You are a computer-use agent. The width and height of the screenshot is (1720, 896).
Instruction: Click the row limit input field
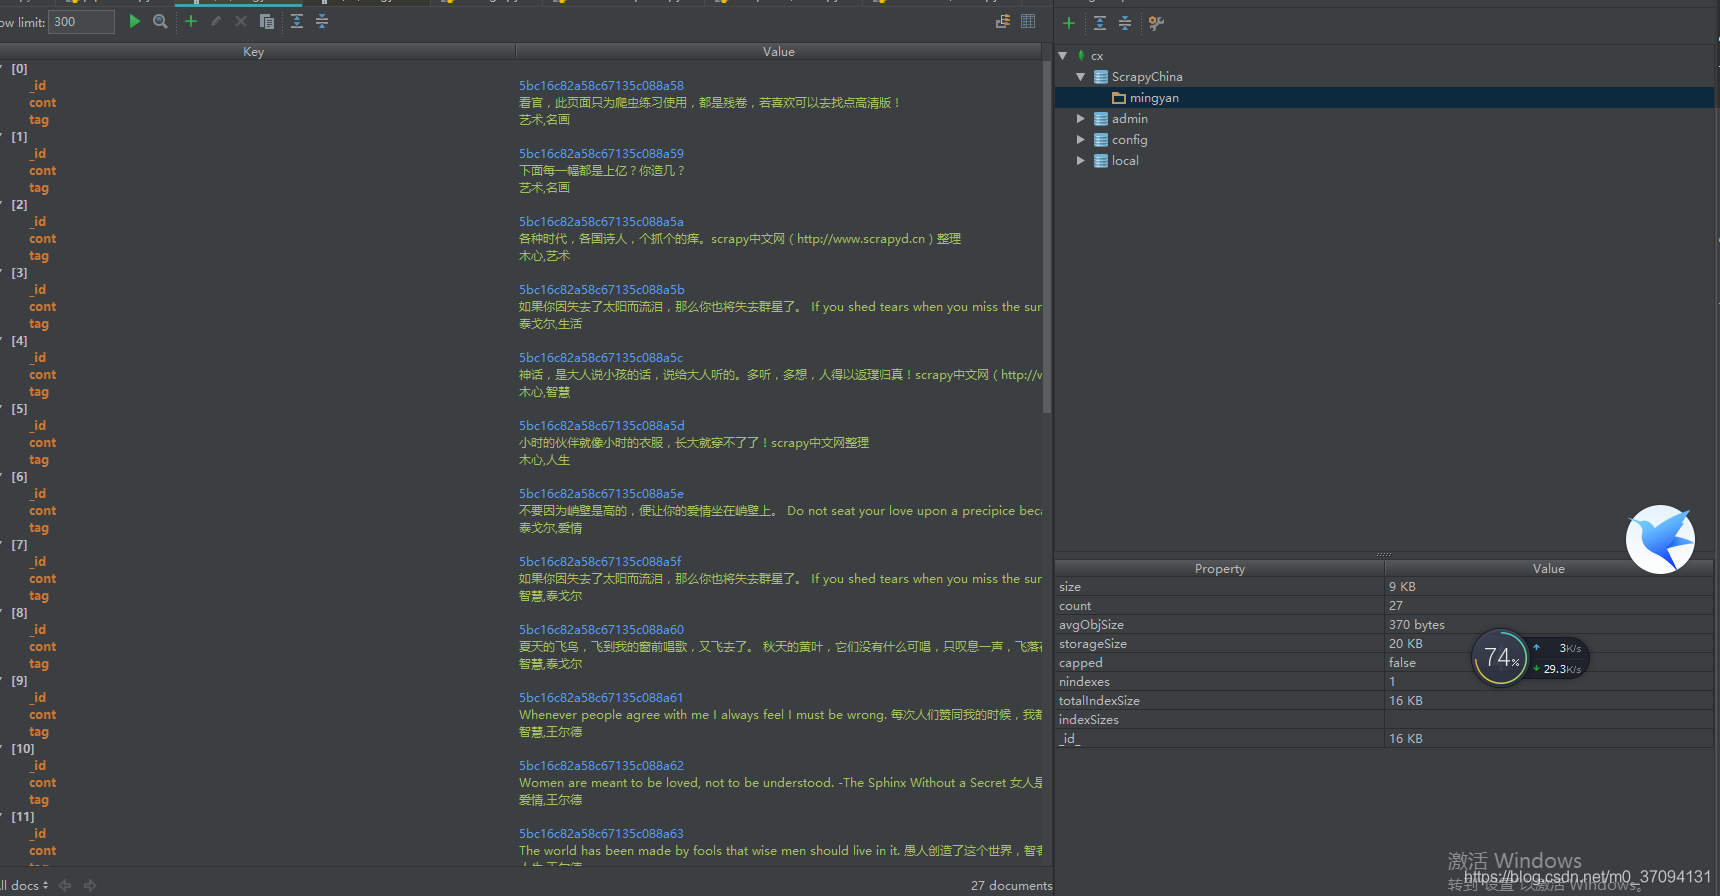pyautogui.click(x=80, y=22)
